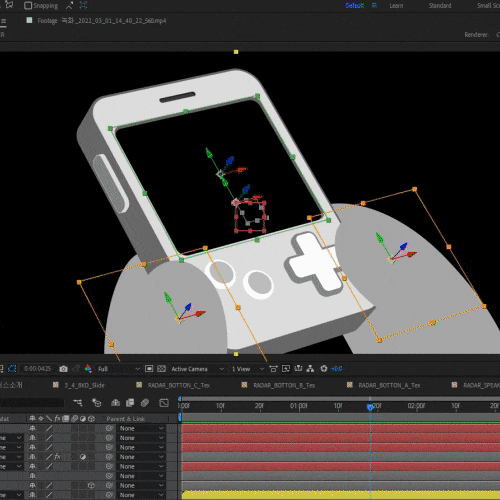The width and height of the screenshot is (500, 500).
Task: Open the 1 View layout dropdown
Action: [x=248, y=369]
